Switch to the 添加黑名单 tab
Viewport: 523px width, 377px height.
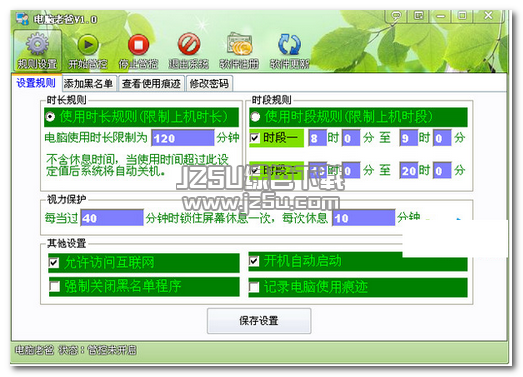click(89, 83)
